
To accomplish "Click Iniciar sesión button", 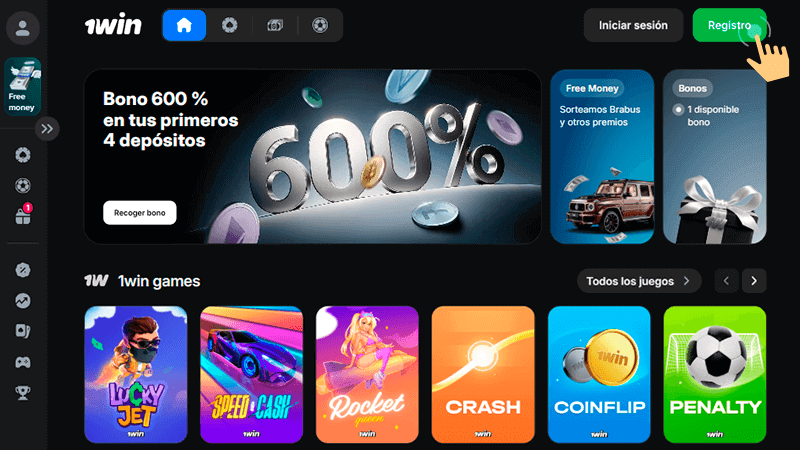I will (633, 25).
